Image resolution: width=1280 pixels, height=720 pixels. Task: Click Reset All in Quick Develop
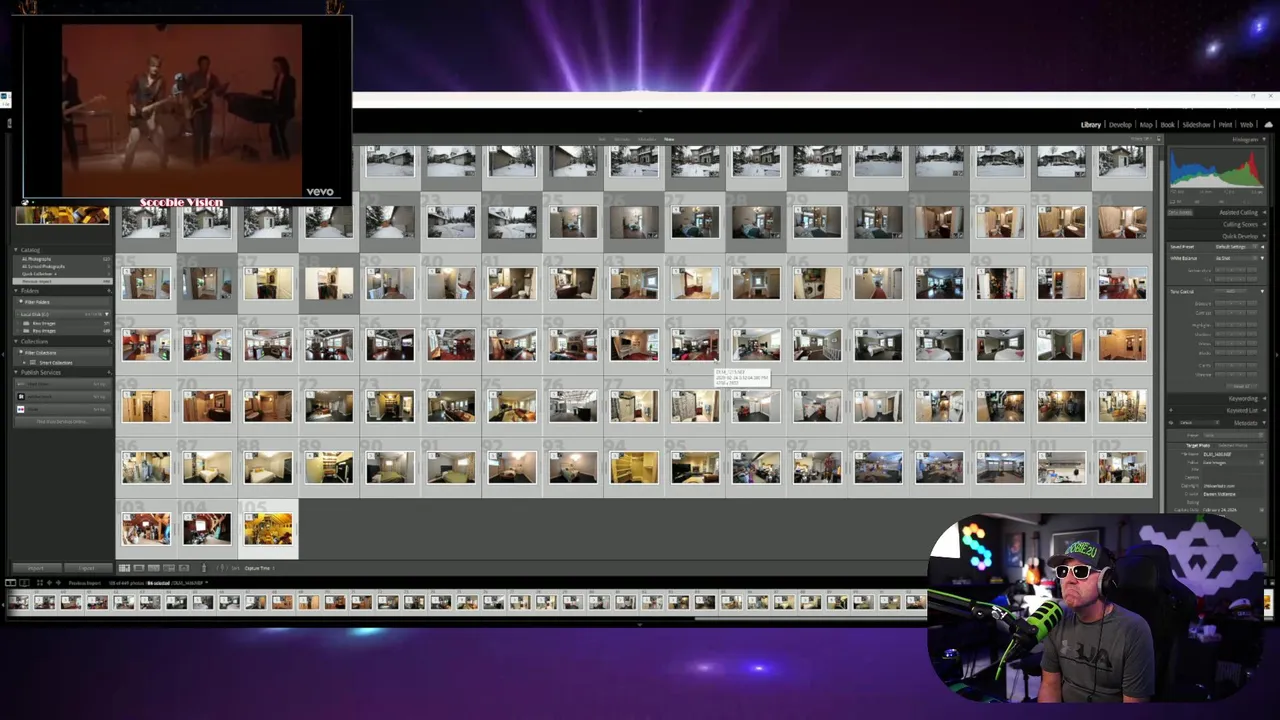pyautogui.click(x=1241, y=386)
